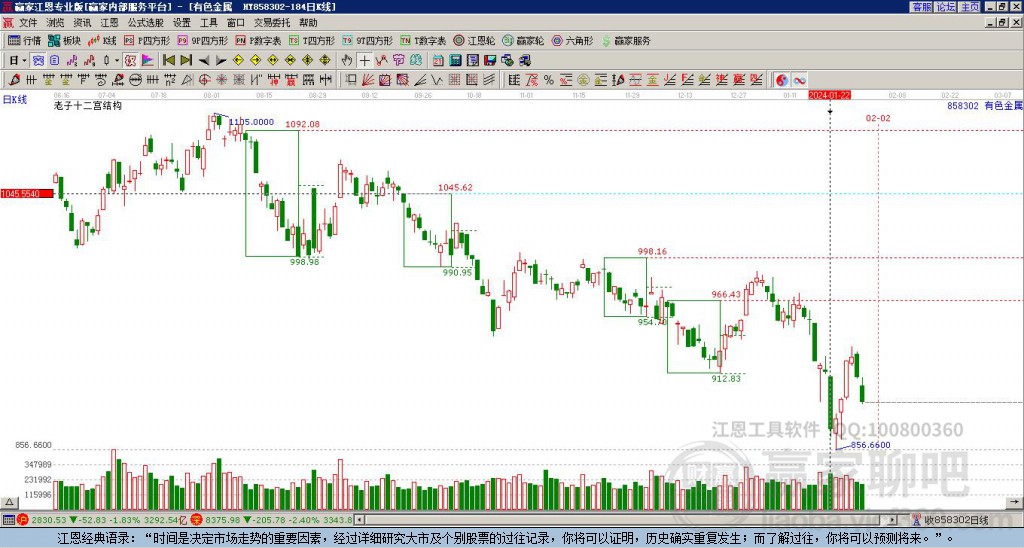Select the Gann fan angle lines tool

[x=367, y=80]
